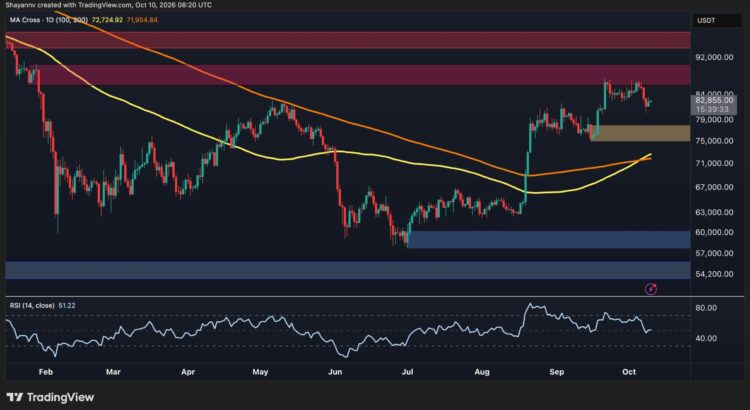Click the TradingView logo
The height and width of the screenshot is (410, 750).
pyautogui.click(x=51, y=397)
